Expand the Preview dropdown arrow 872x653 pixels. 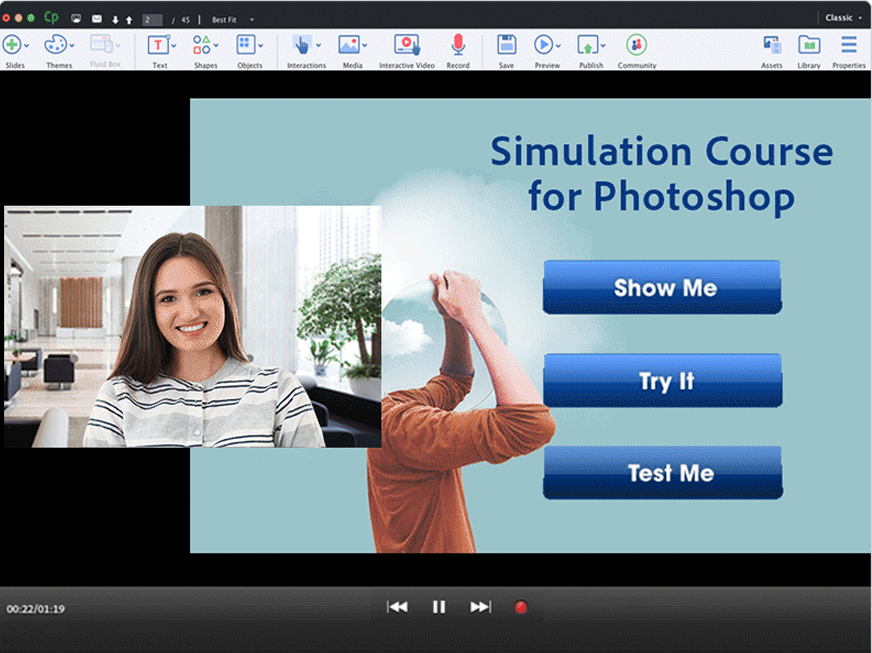[x=558, y=45]
